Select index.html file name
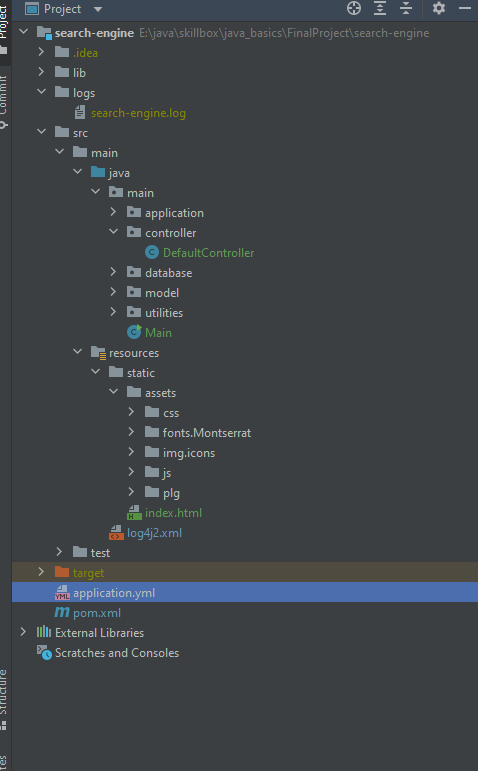The height and width of the screenshot is (771, 478). pos(174,513)
